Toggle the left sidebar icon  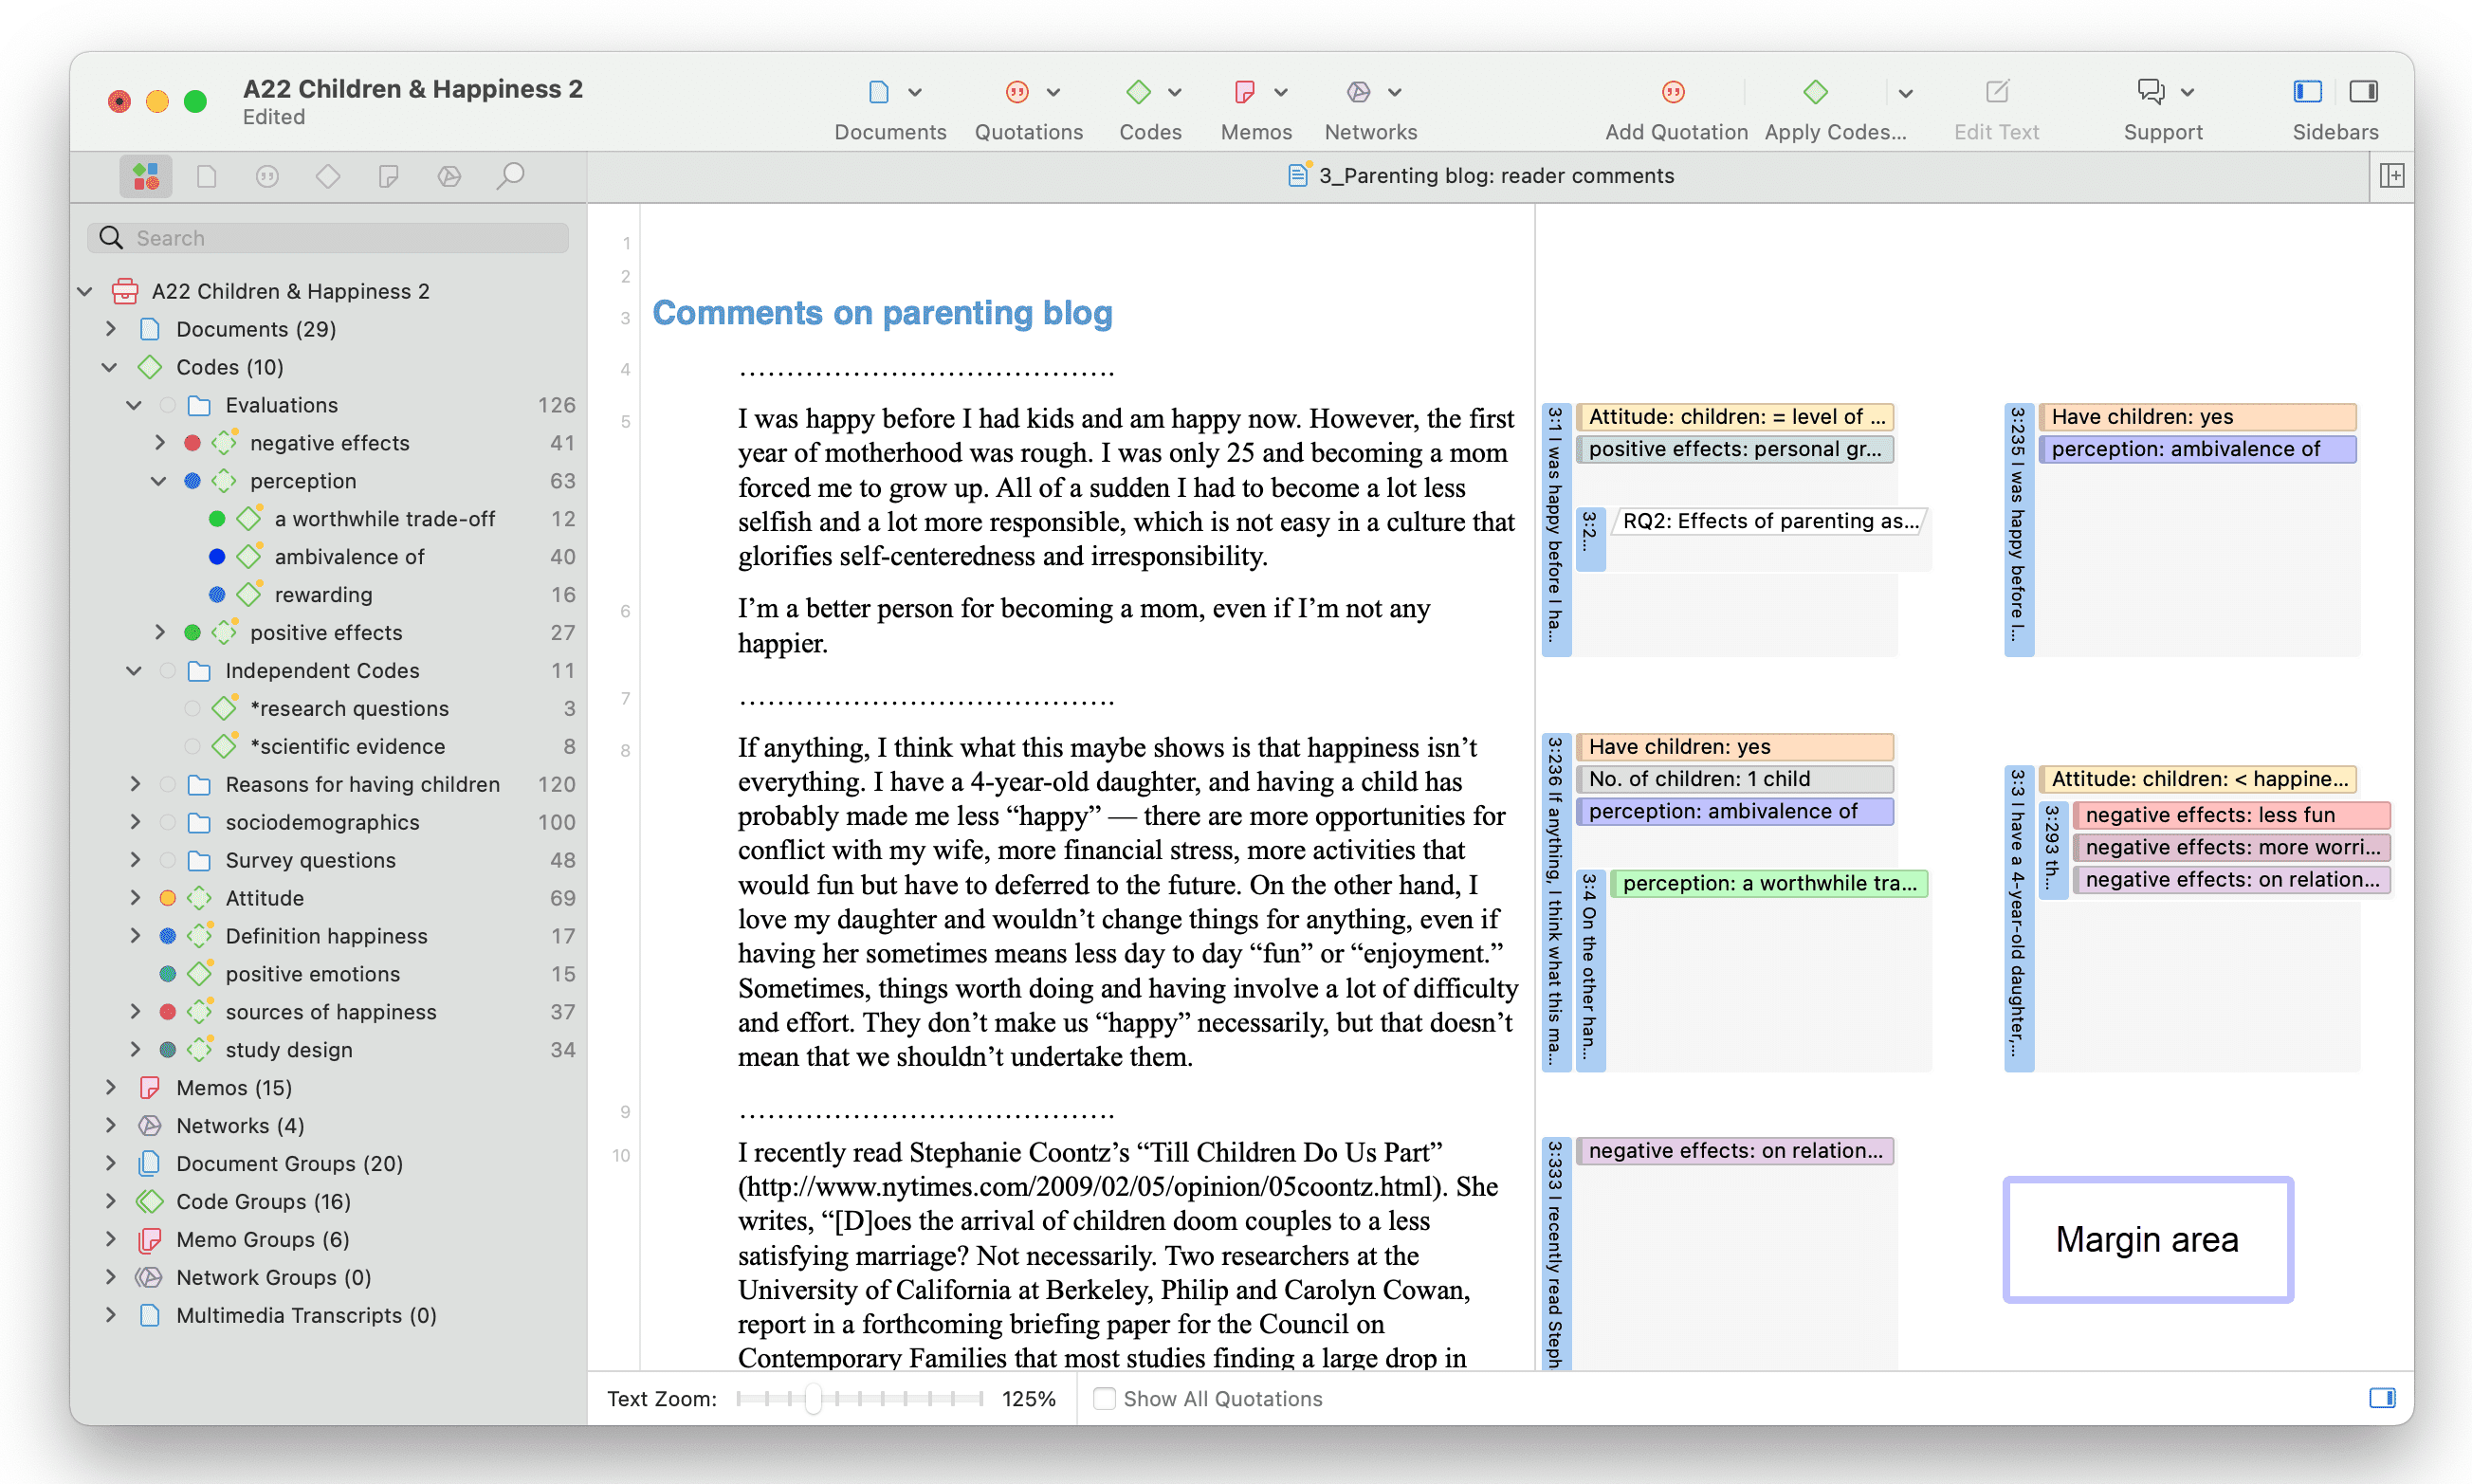pos(2307,92)
